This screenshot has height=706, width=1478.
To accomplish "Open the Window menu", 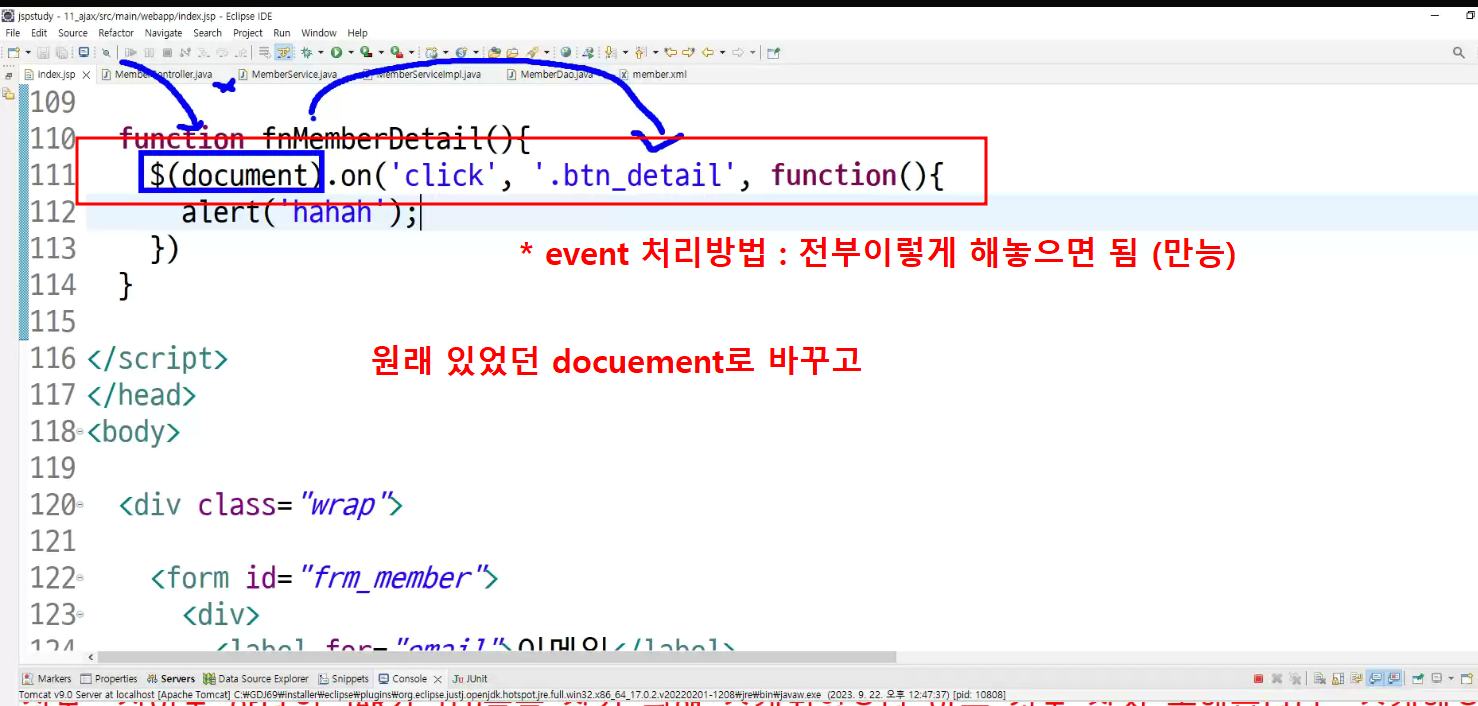I will 319,33.
